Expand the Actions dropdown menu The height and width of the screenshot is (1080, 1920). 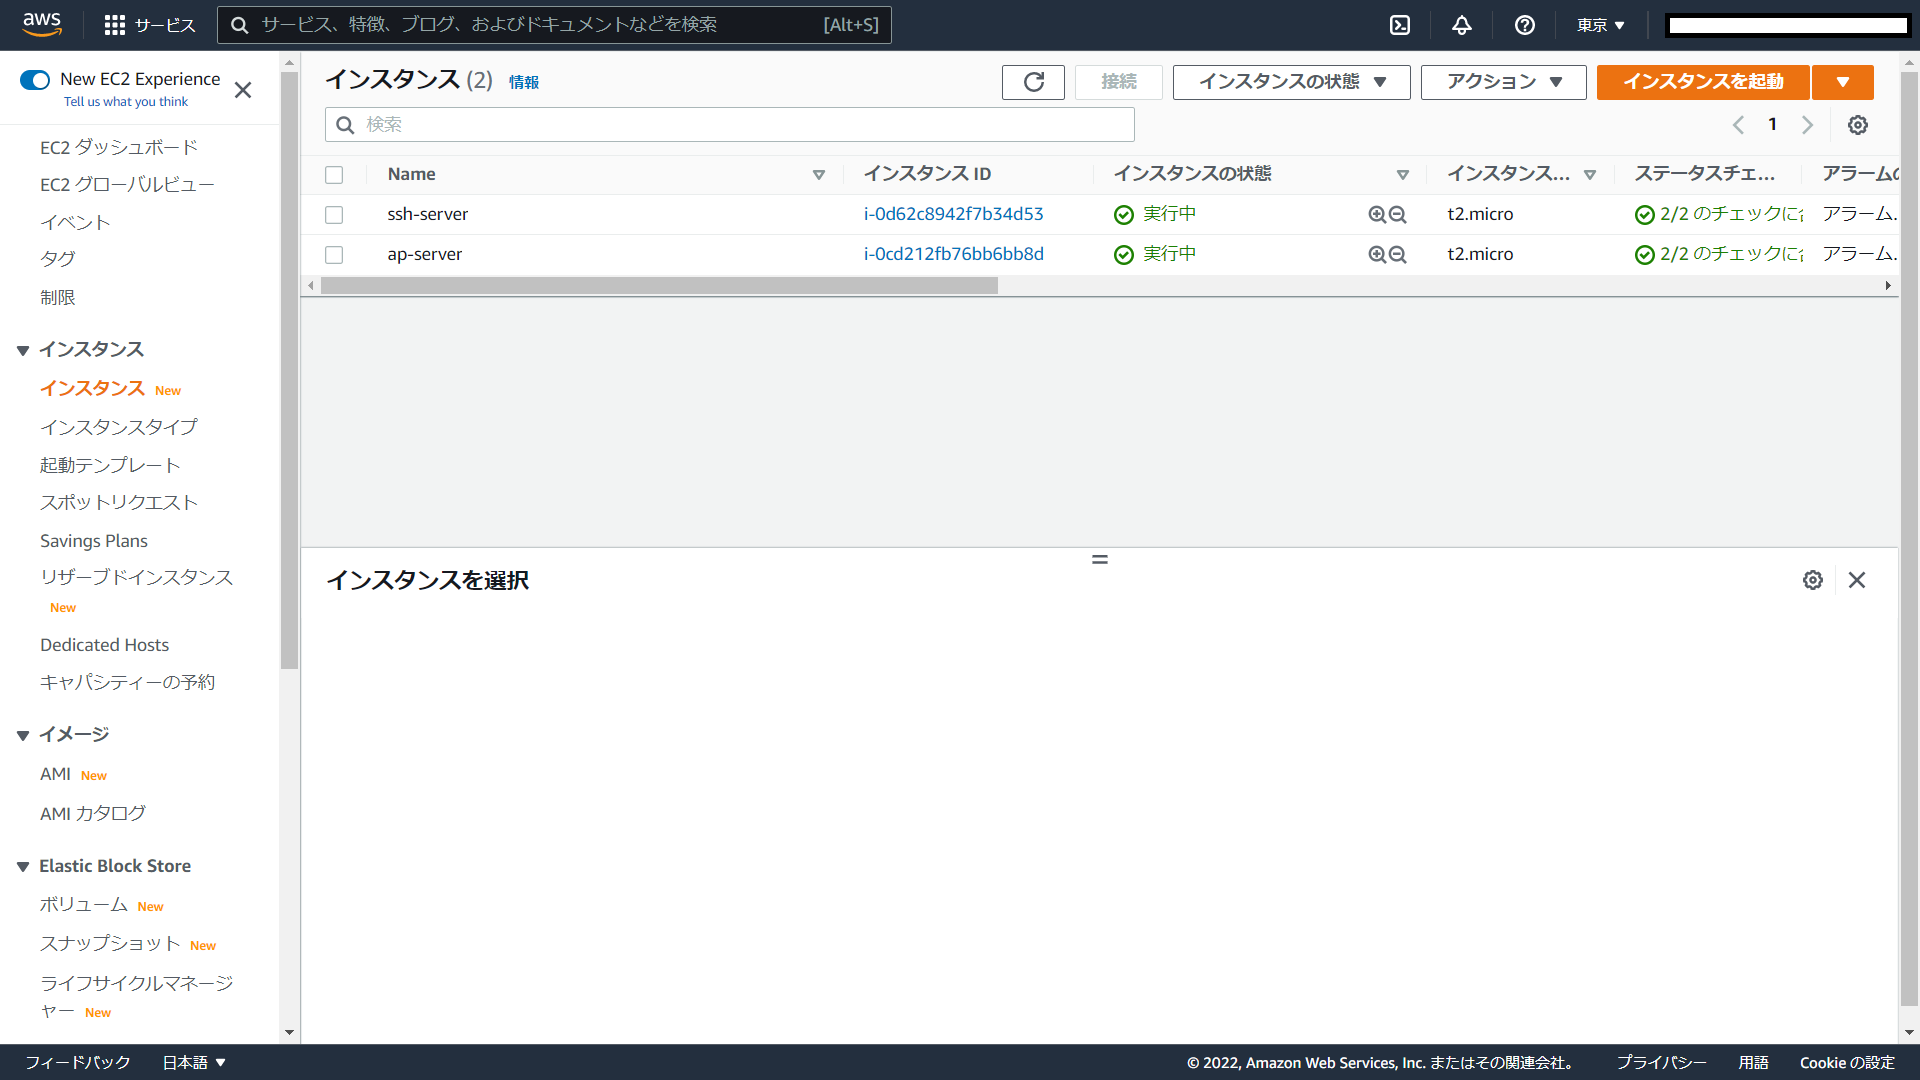tap(1503, 82)
